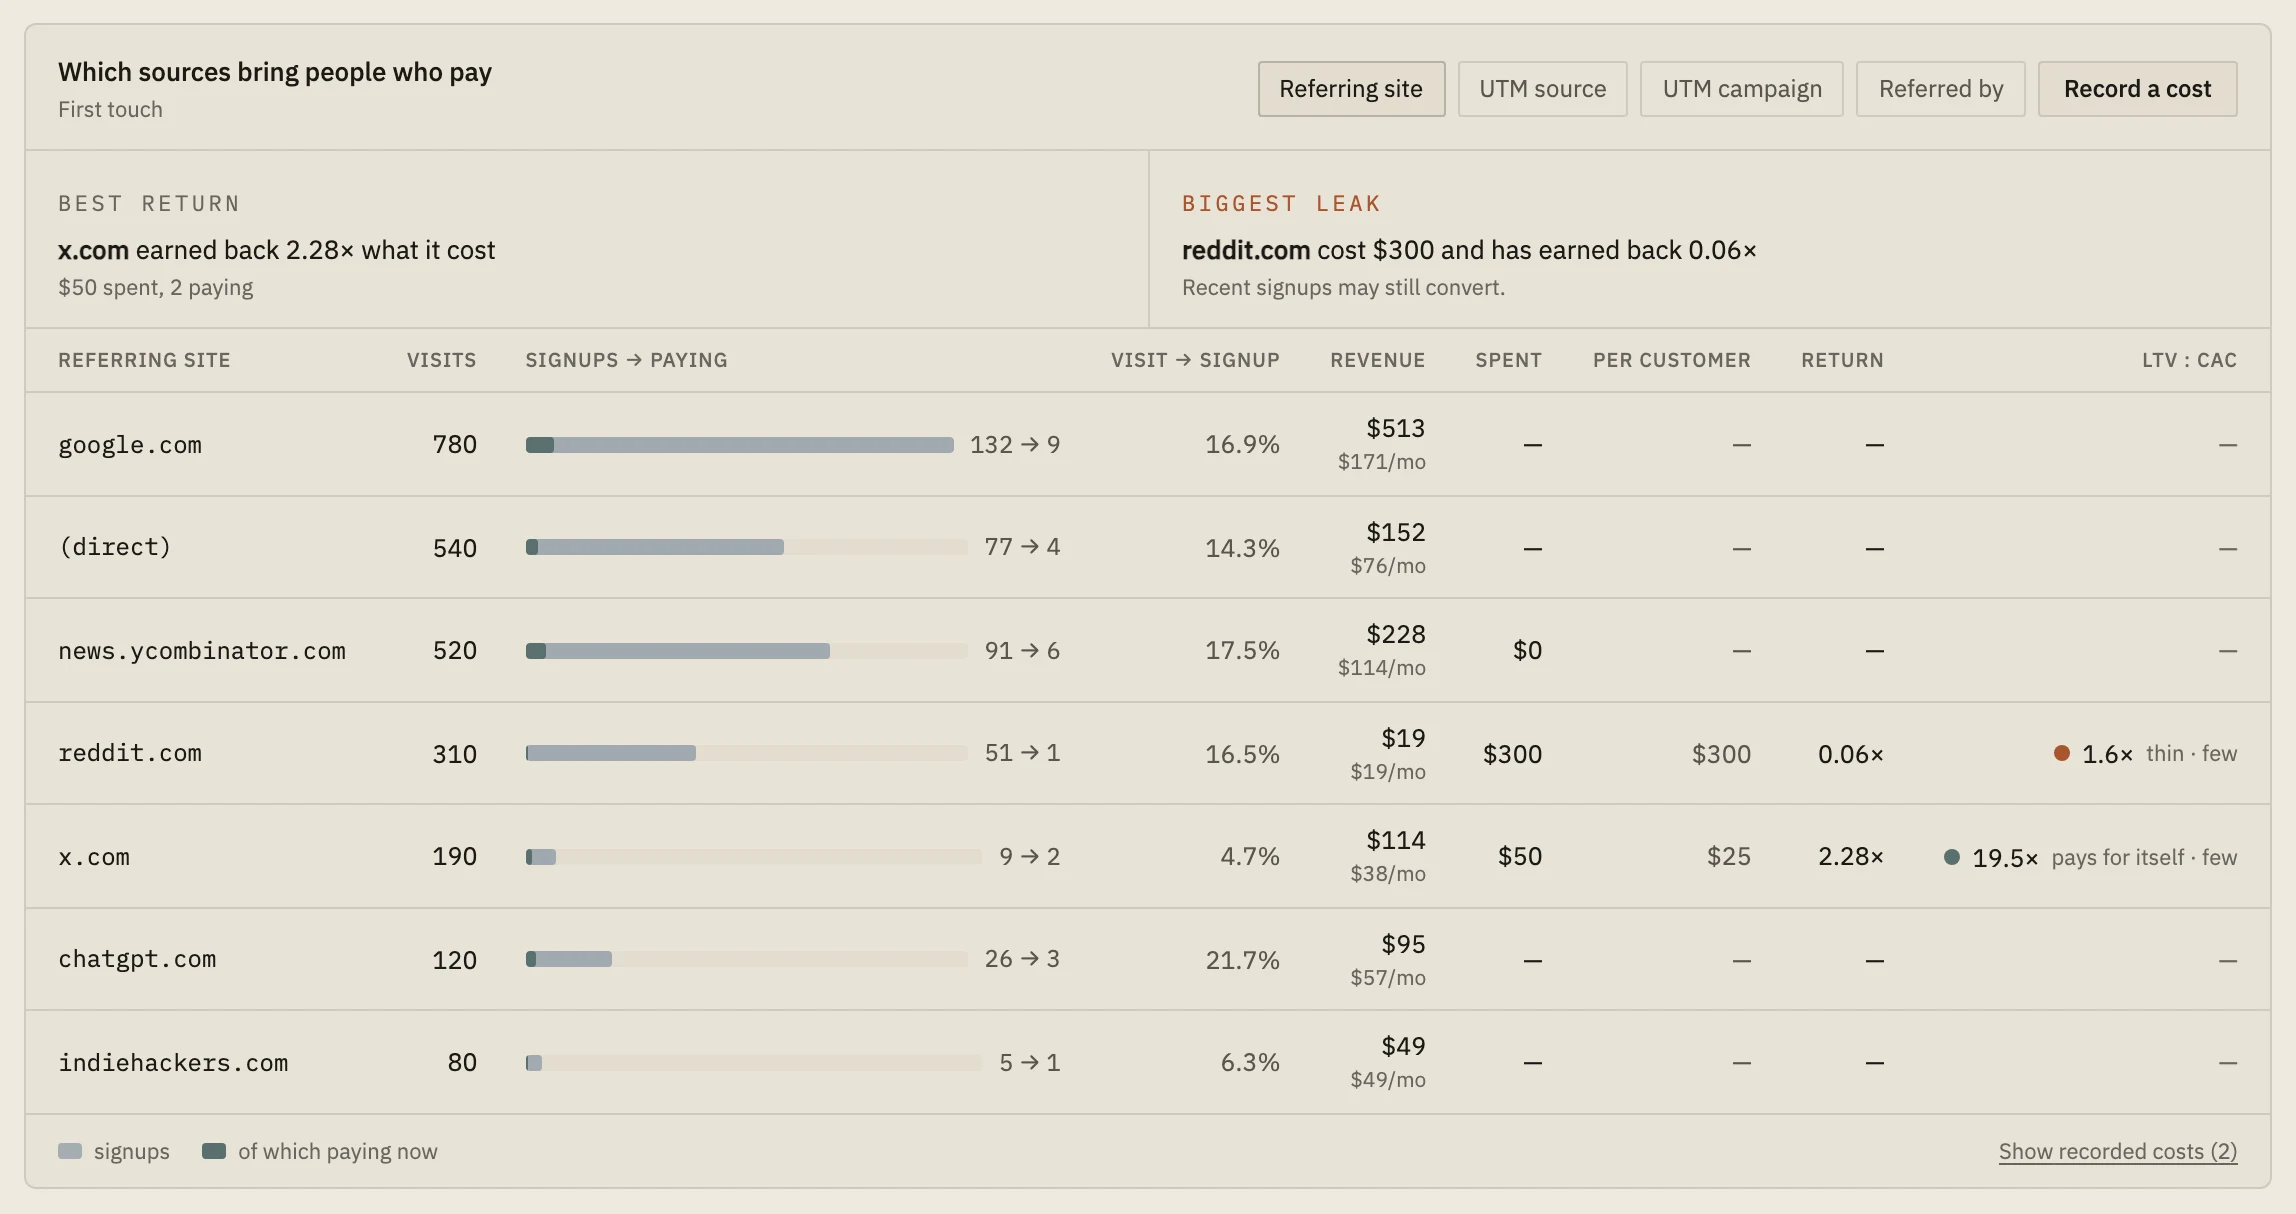
Task: Click the '51 → 1' signups value
Action: [x=1022, y=753]
